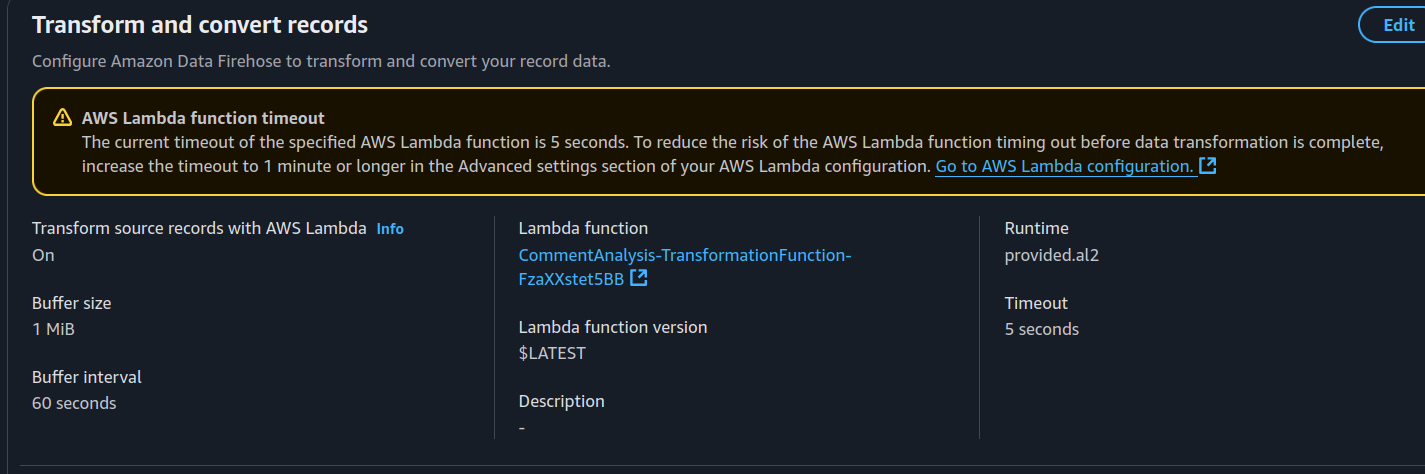Image resolution: width=1425 pixels, height=474 pixels.
Task: Click the Lambda function field label
Action: [x=583, y=228]
